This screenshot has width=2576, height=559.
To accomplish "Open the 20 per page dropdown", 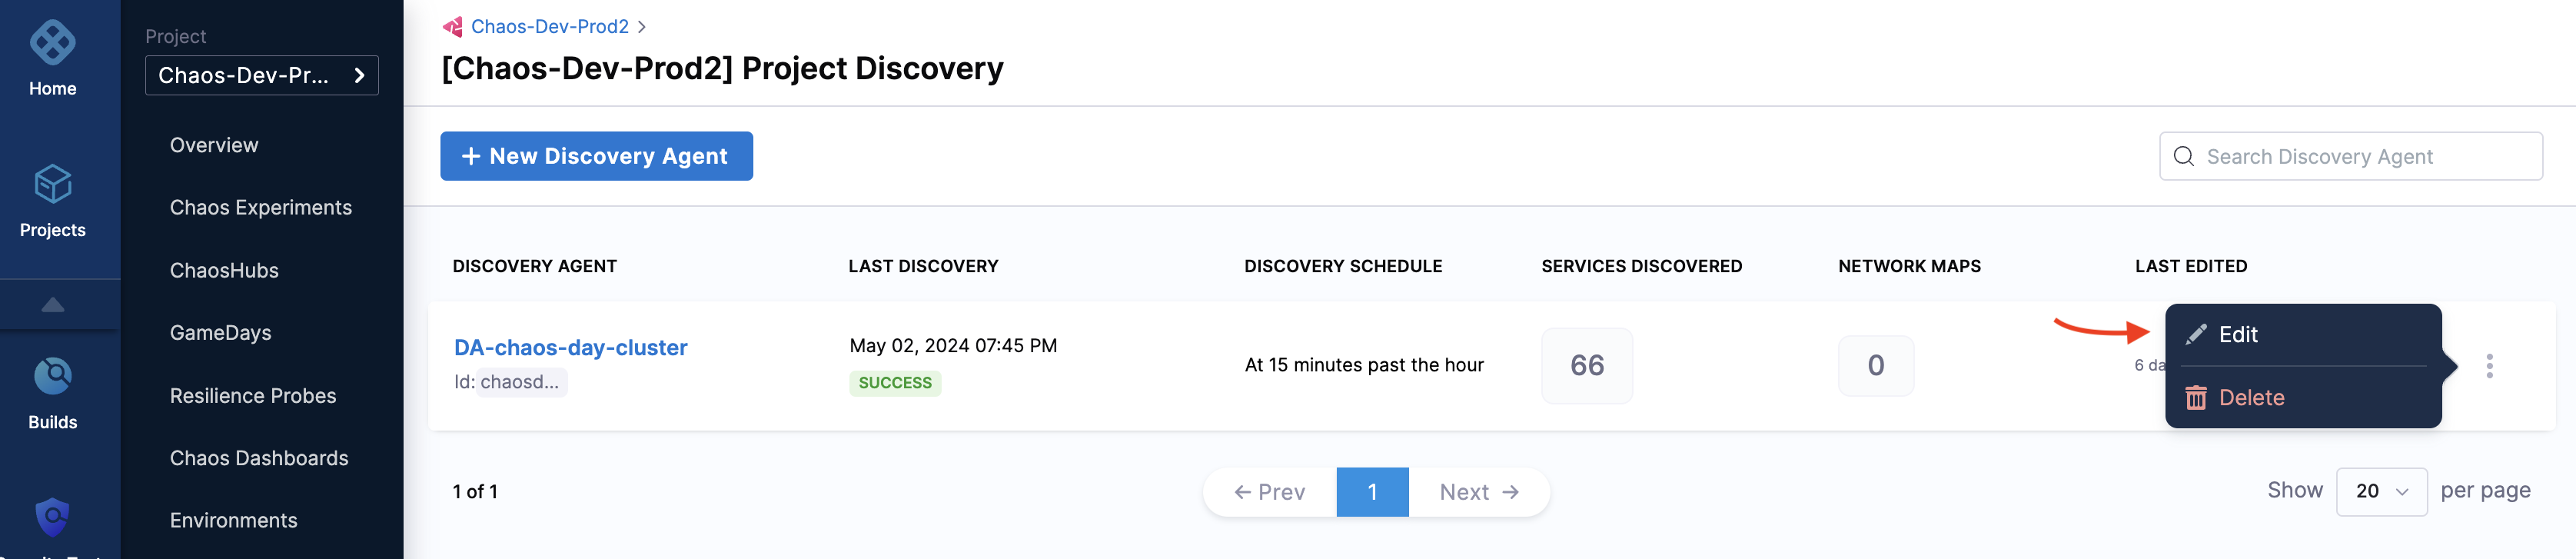I will pyautogui.click(x=2380, y=492).
